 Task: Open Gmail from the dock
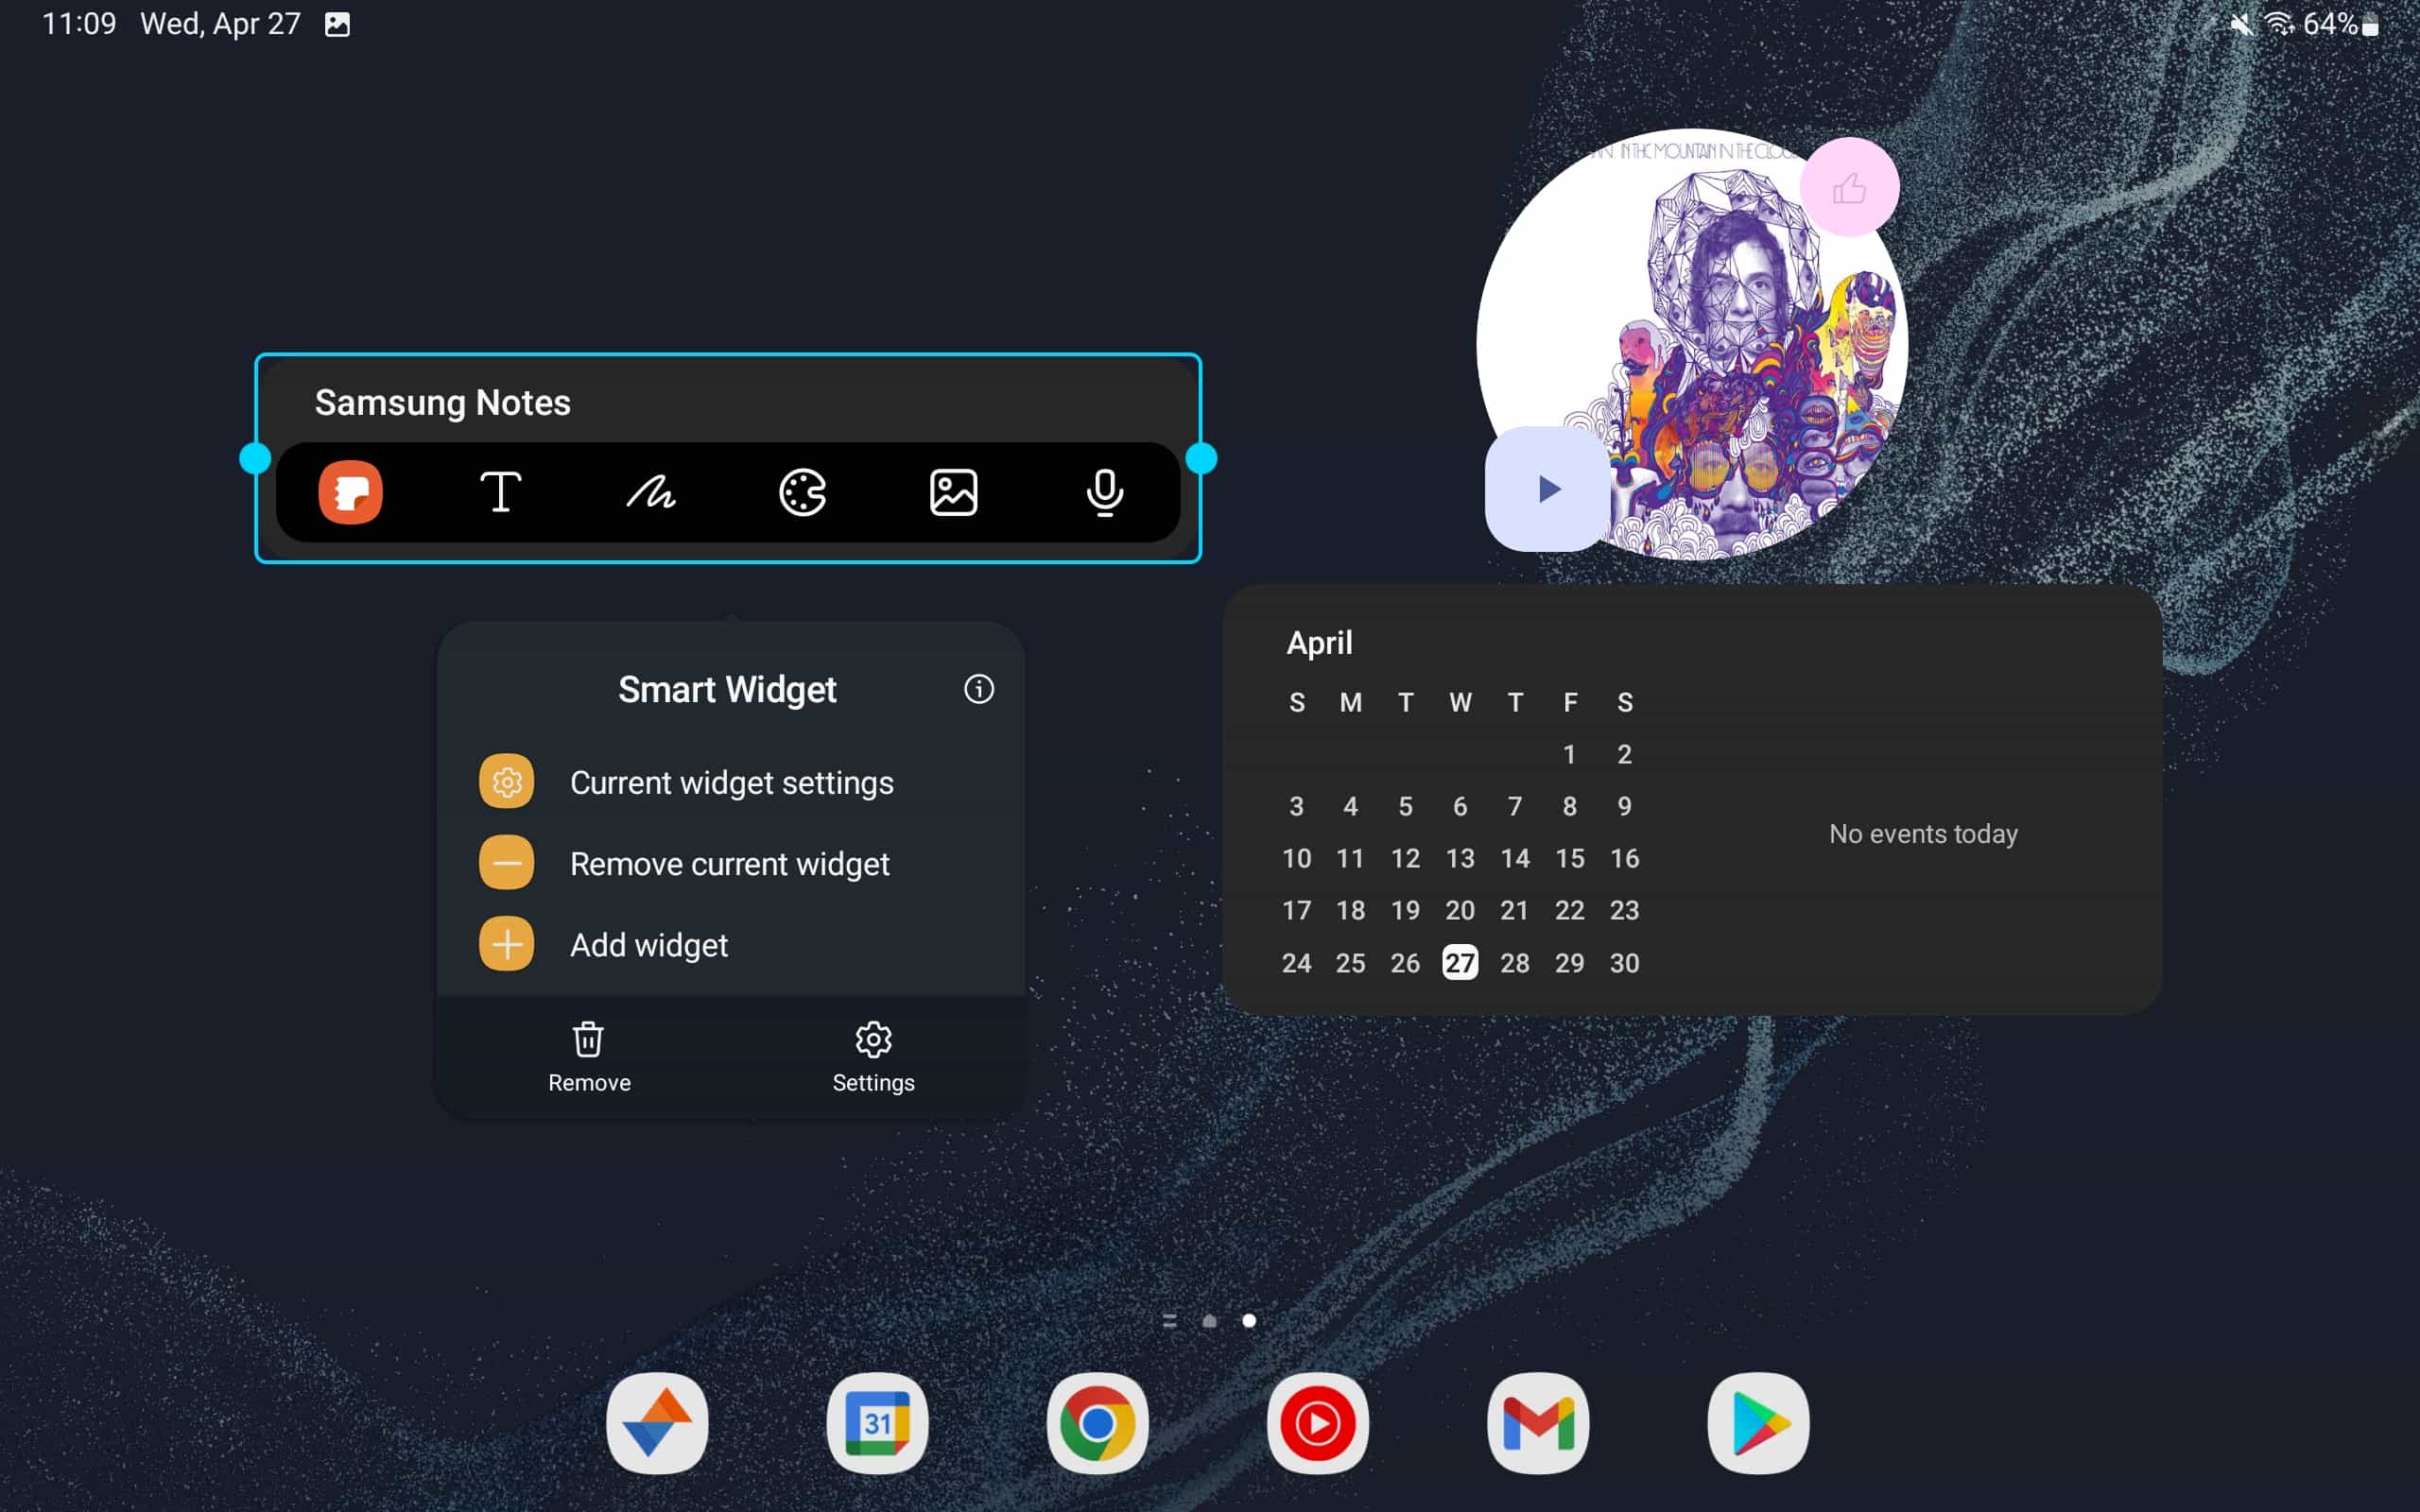(1538, 1424)
